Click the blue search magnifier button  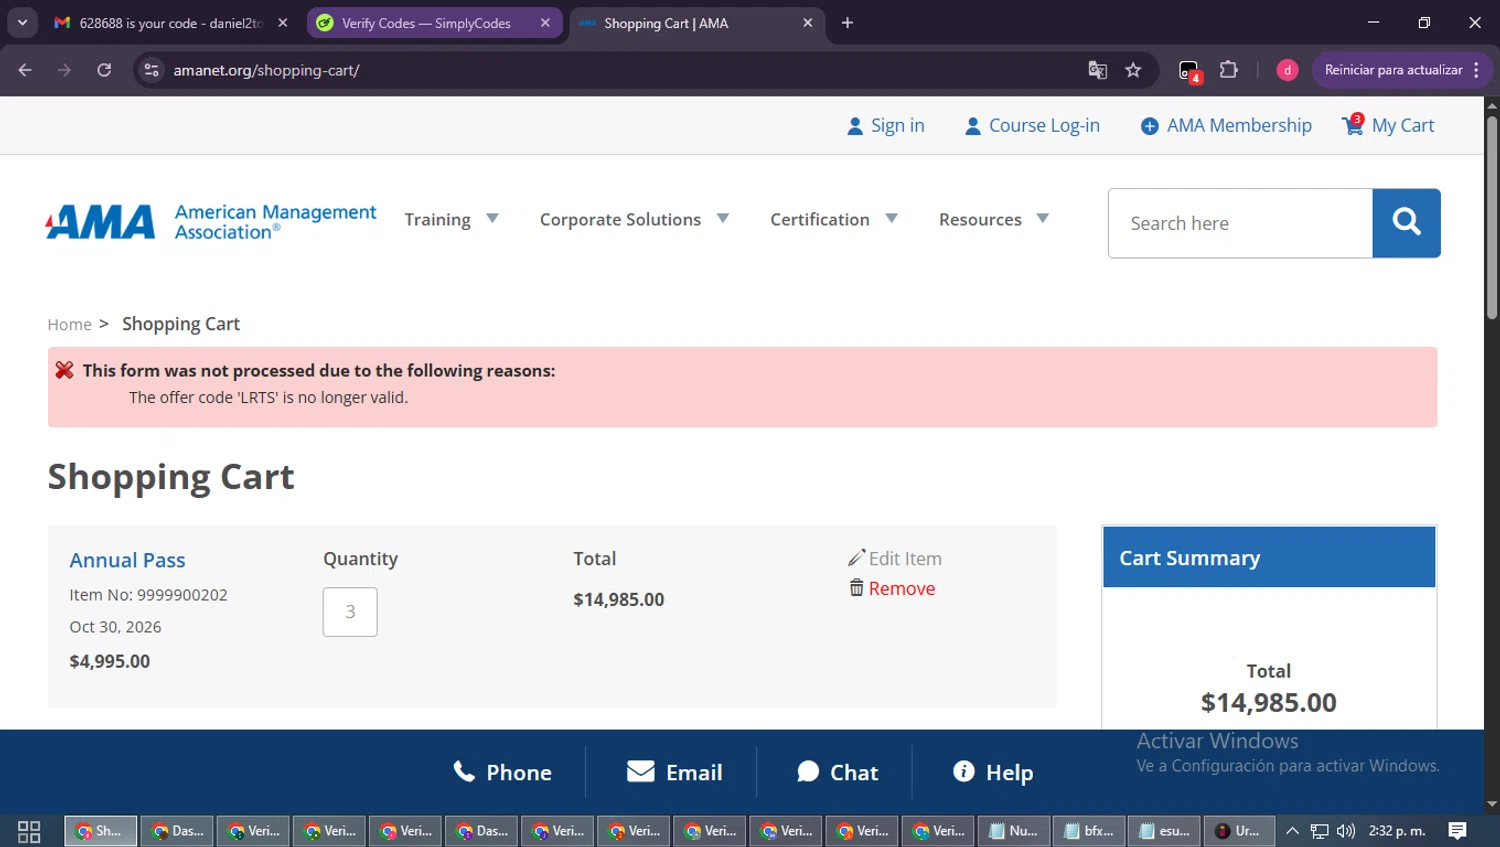point(1406,223)
